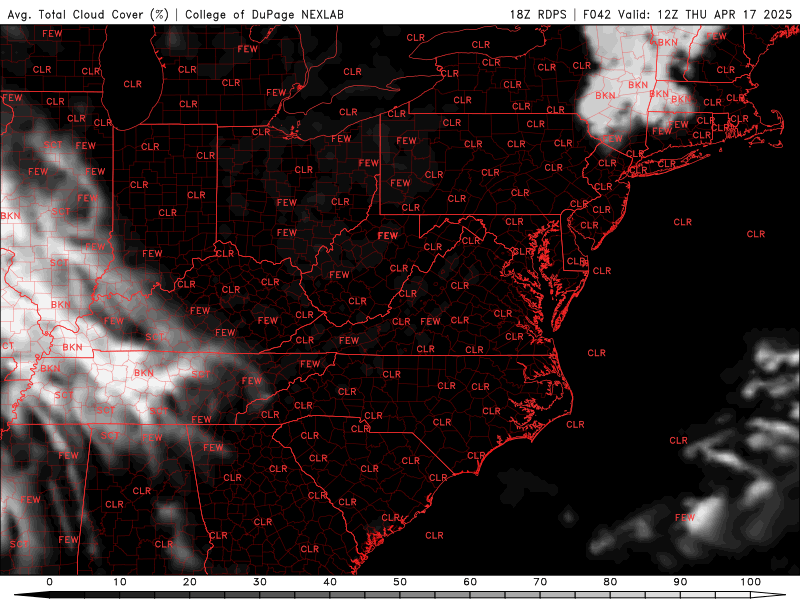
Task: Click the '30' colorbar scale label
Action: 260,582
